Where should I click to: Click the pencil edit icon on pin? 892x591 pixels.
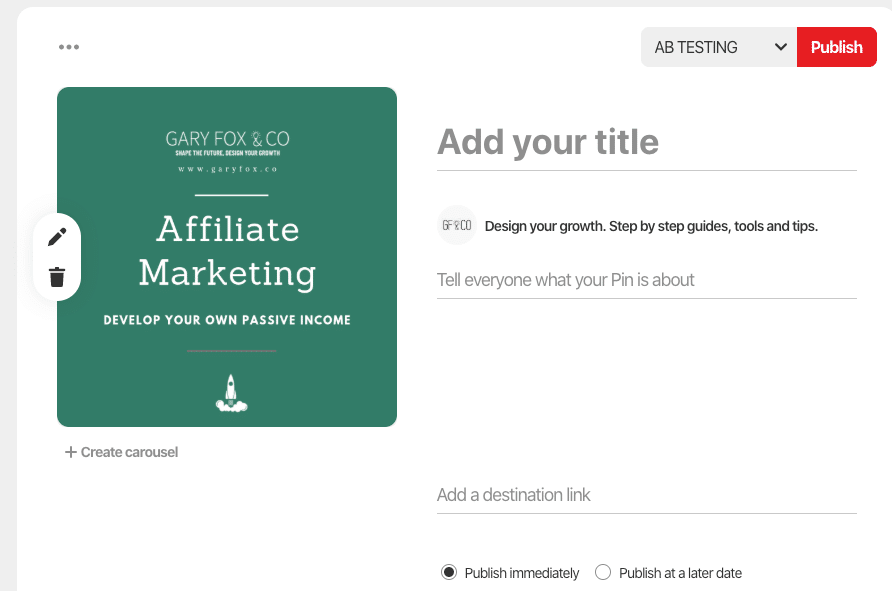57,236
